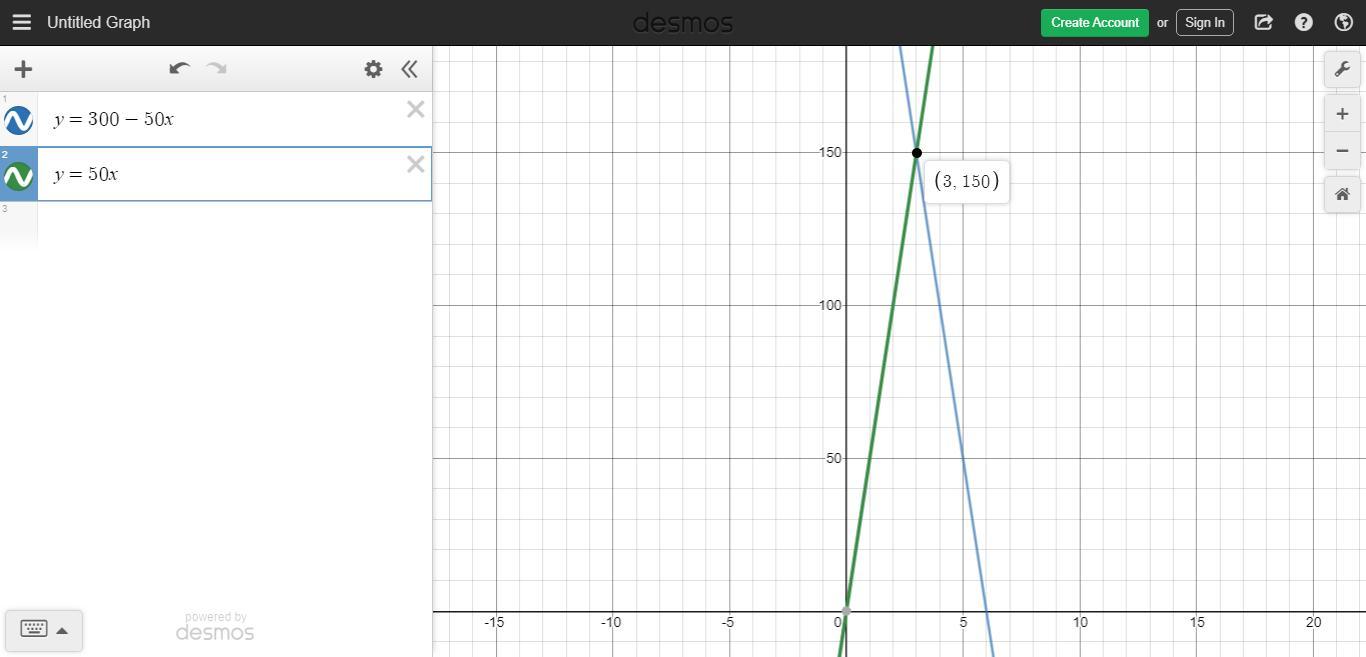1366x657 pixels.
Task: Undo the last action
Action: click(x=180, y=69)
